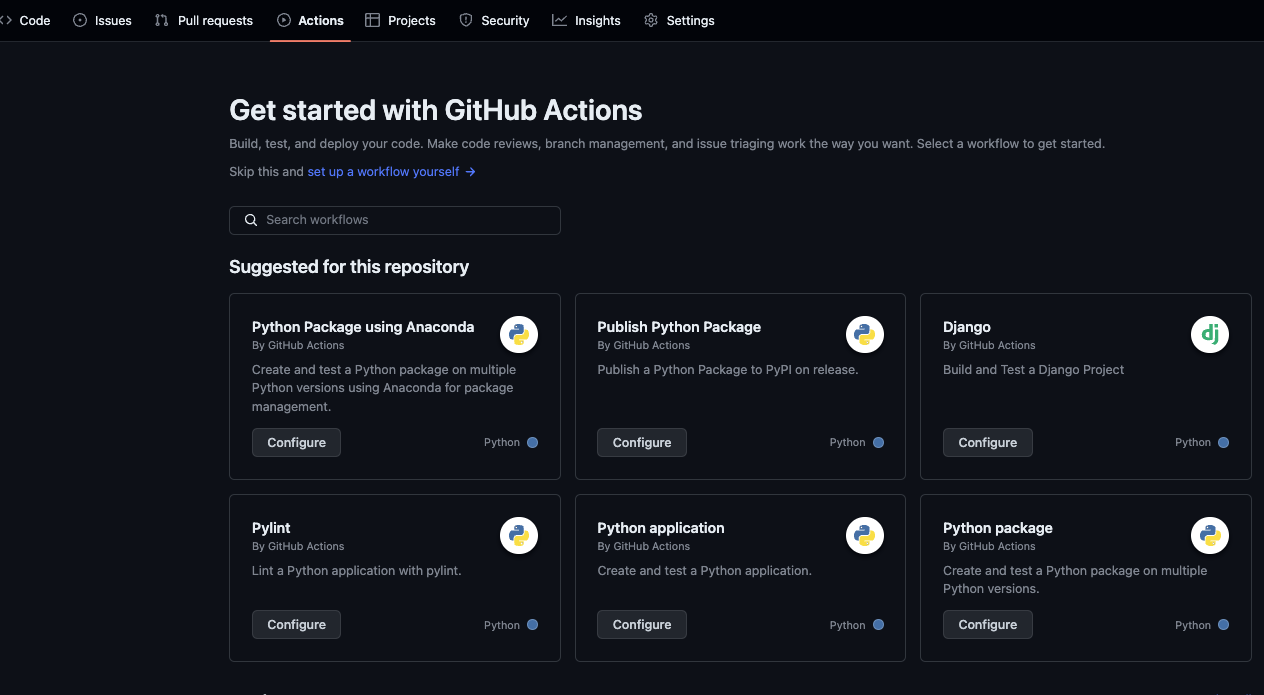
Task: Open the Insights tab
Action: pyautogui.click(x=586, y=20)
